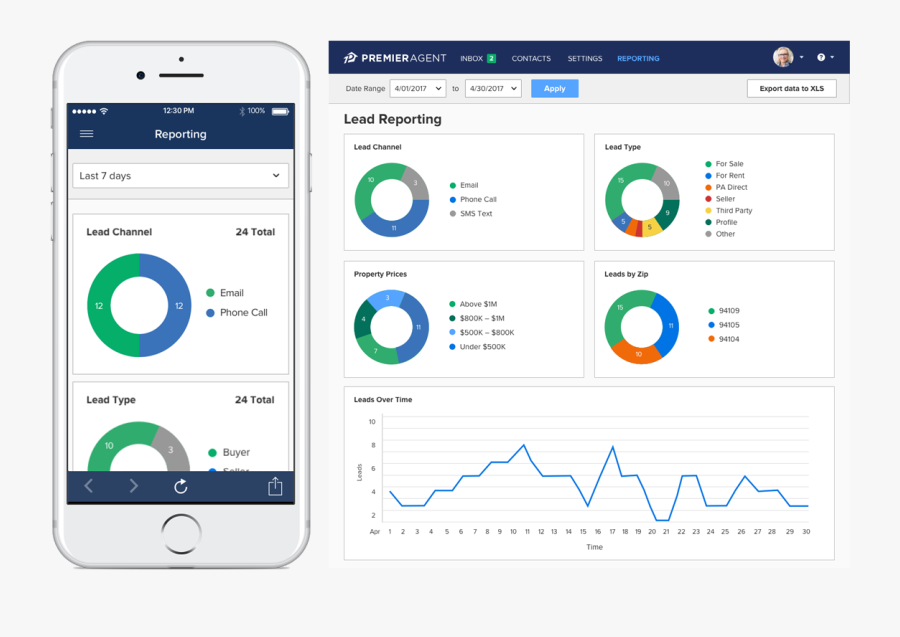Tap the browser forward arrow on phone
This screenshot has width=900, height=637.
click(x=134, y=486)
